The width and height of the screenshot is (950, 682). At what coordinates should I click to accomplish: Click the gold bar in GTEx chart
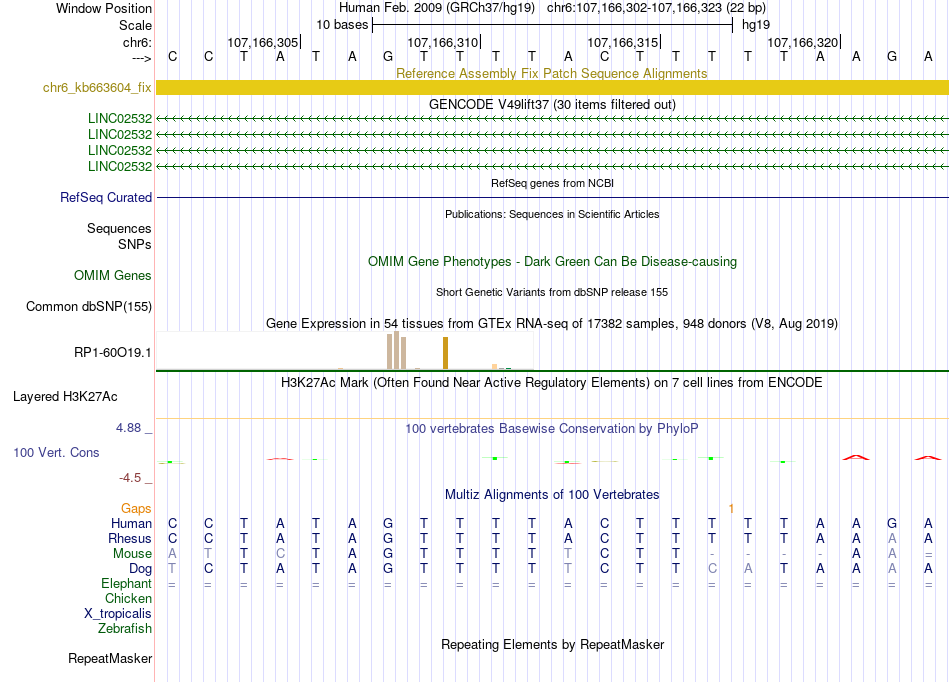click(445, 353)
